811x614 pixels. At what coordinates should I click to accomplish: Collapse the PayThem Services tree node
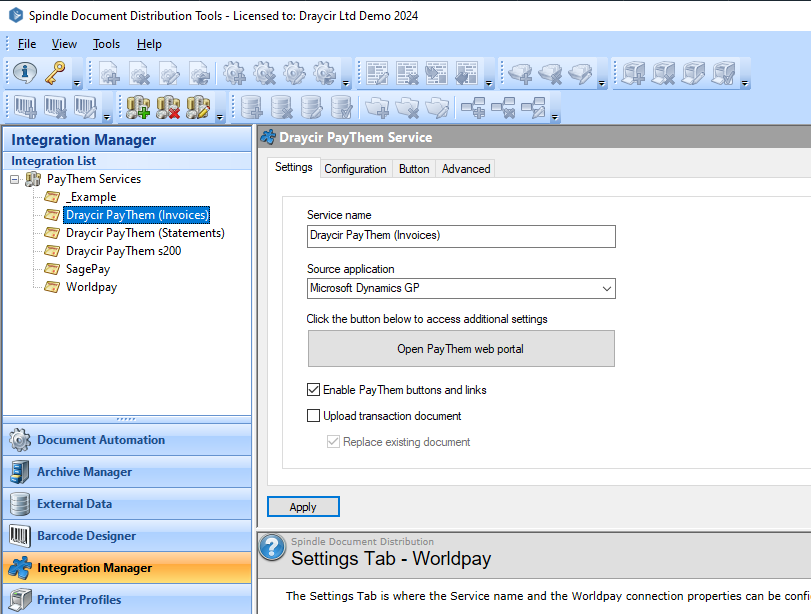click(14, 179)
